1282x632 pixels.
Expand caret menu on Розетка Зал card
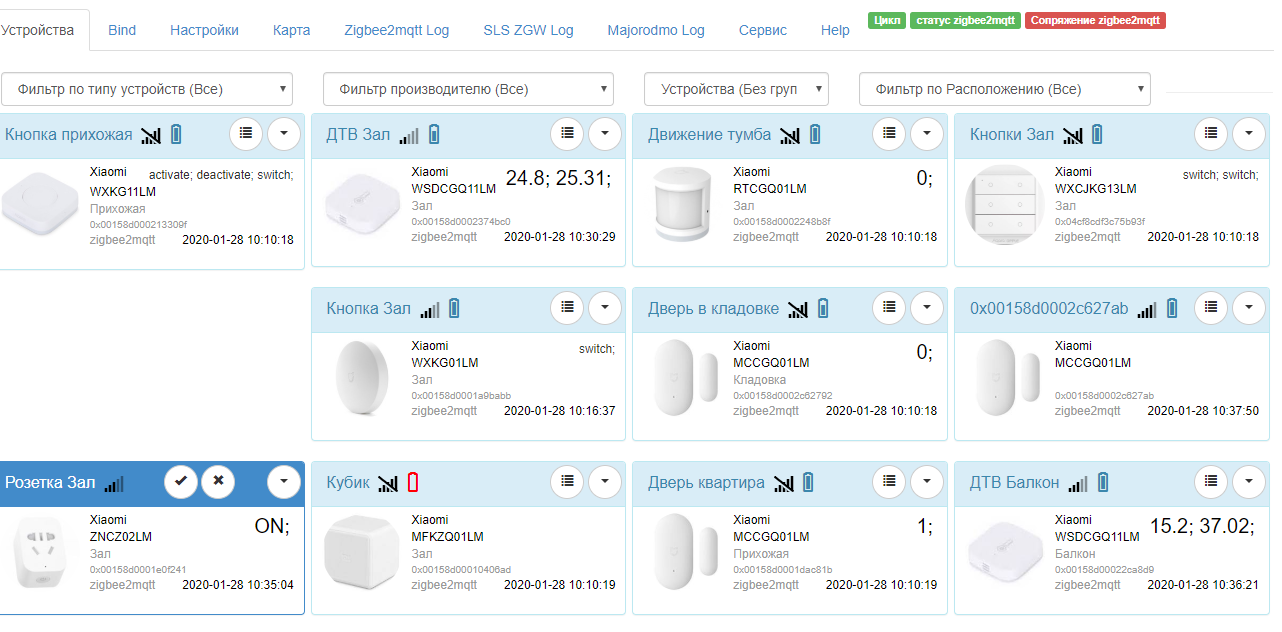284,481
